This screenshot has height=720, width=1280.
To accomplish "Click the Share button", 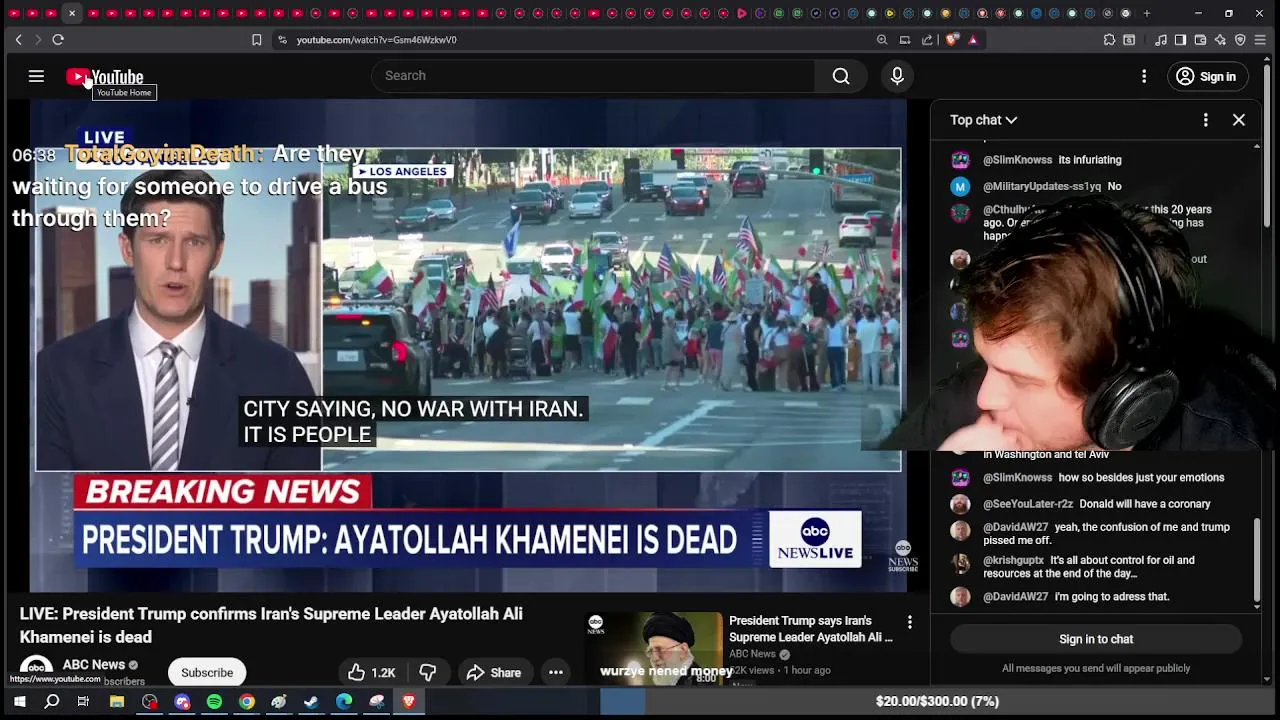I will tap(494, 673).
